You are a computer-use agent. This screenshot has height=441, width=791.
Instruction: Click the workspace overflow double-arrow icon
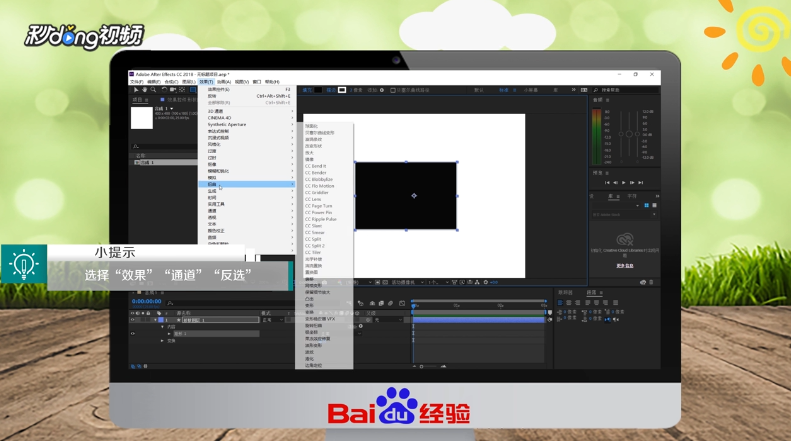[574, 90]
